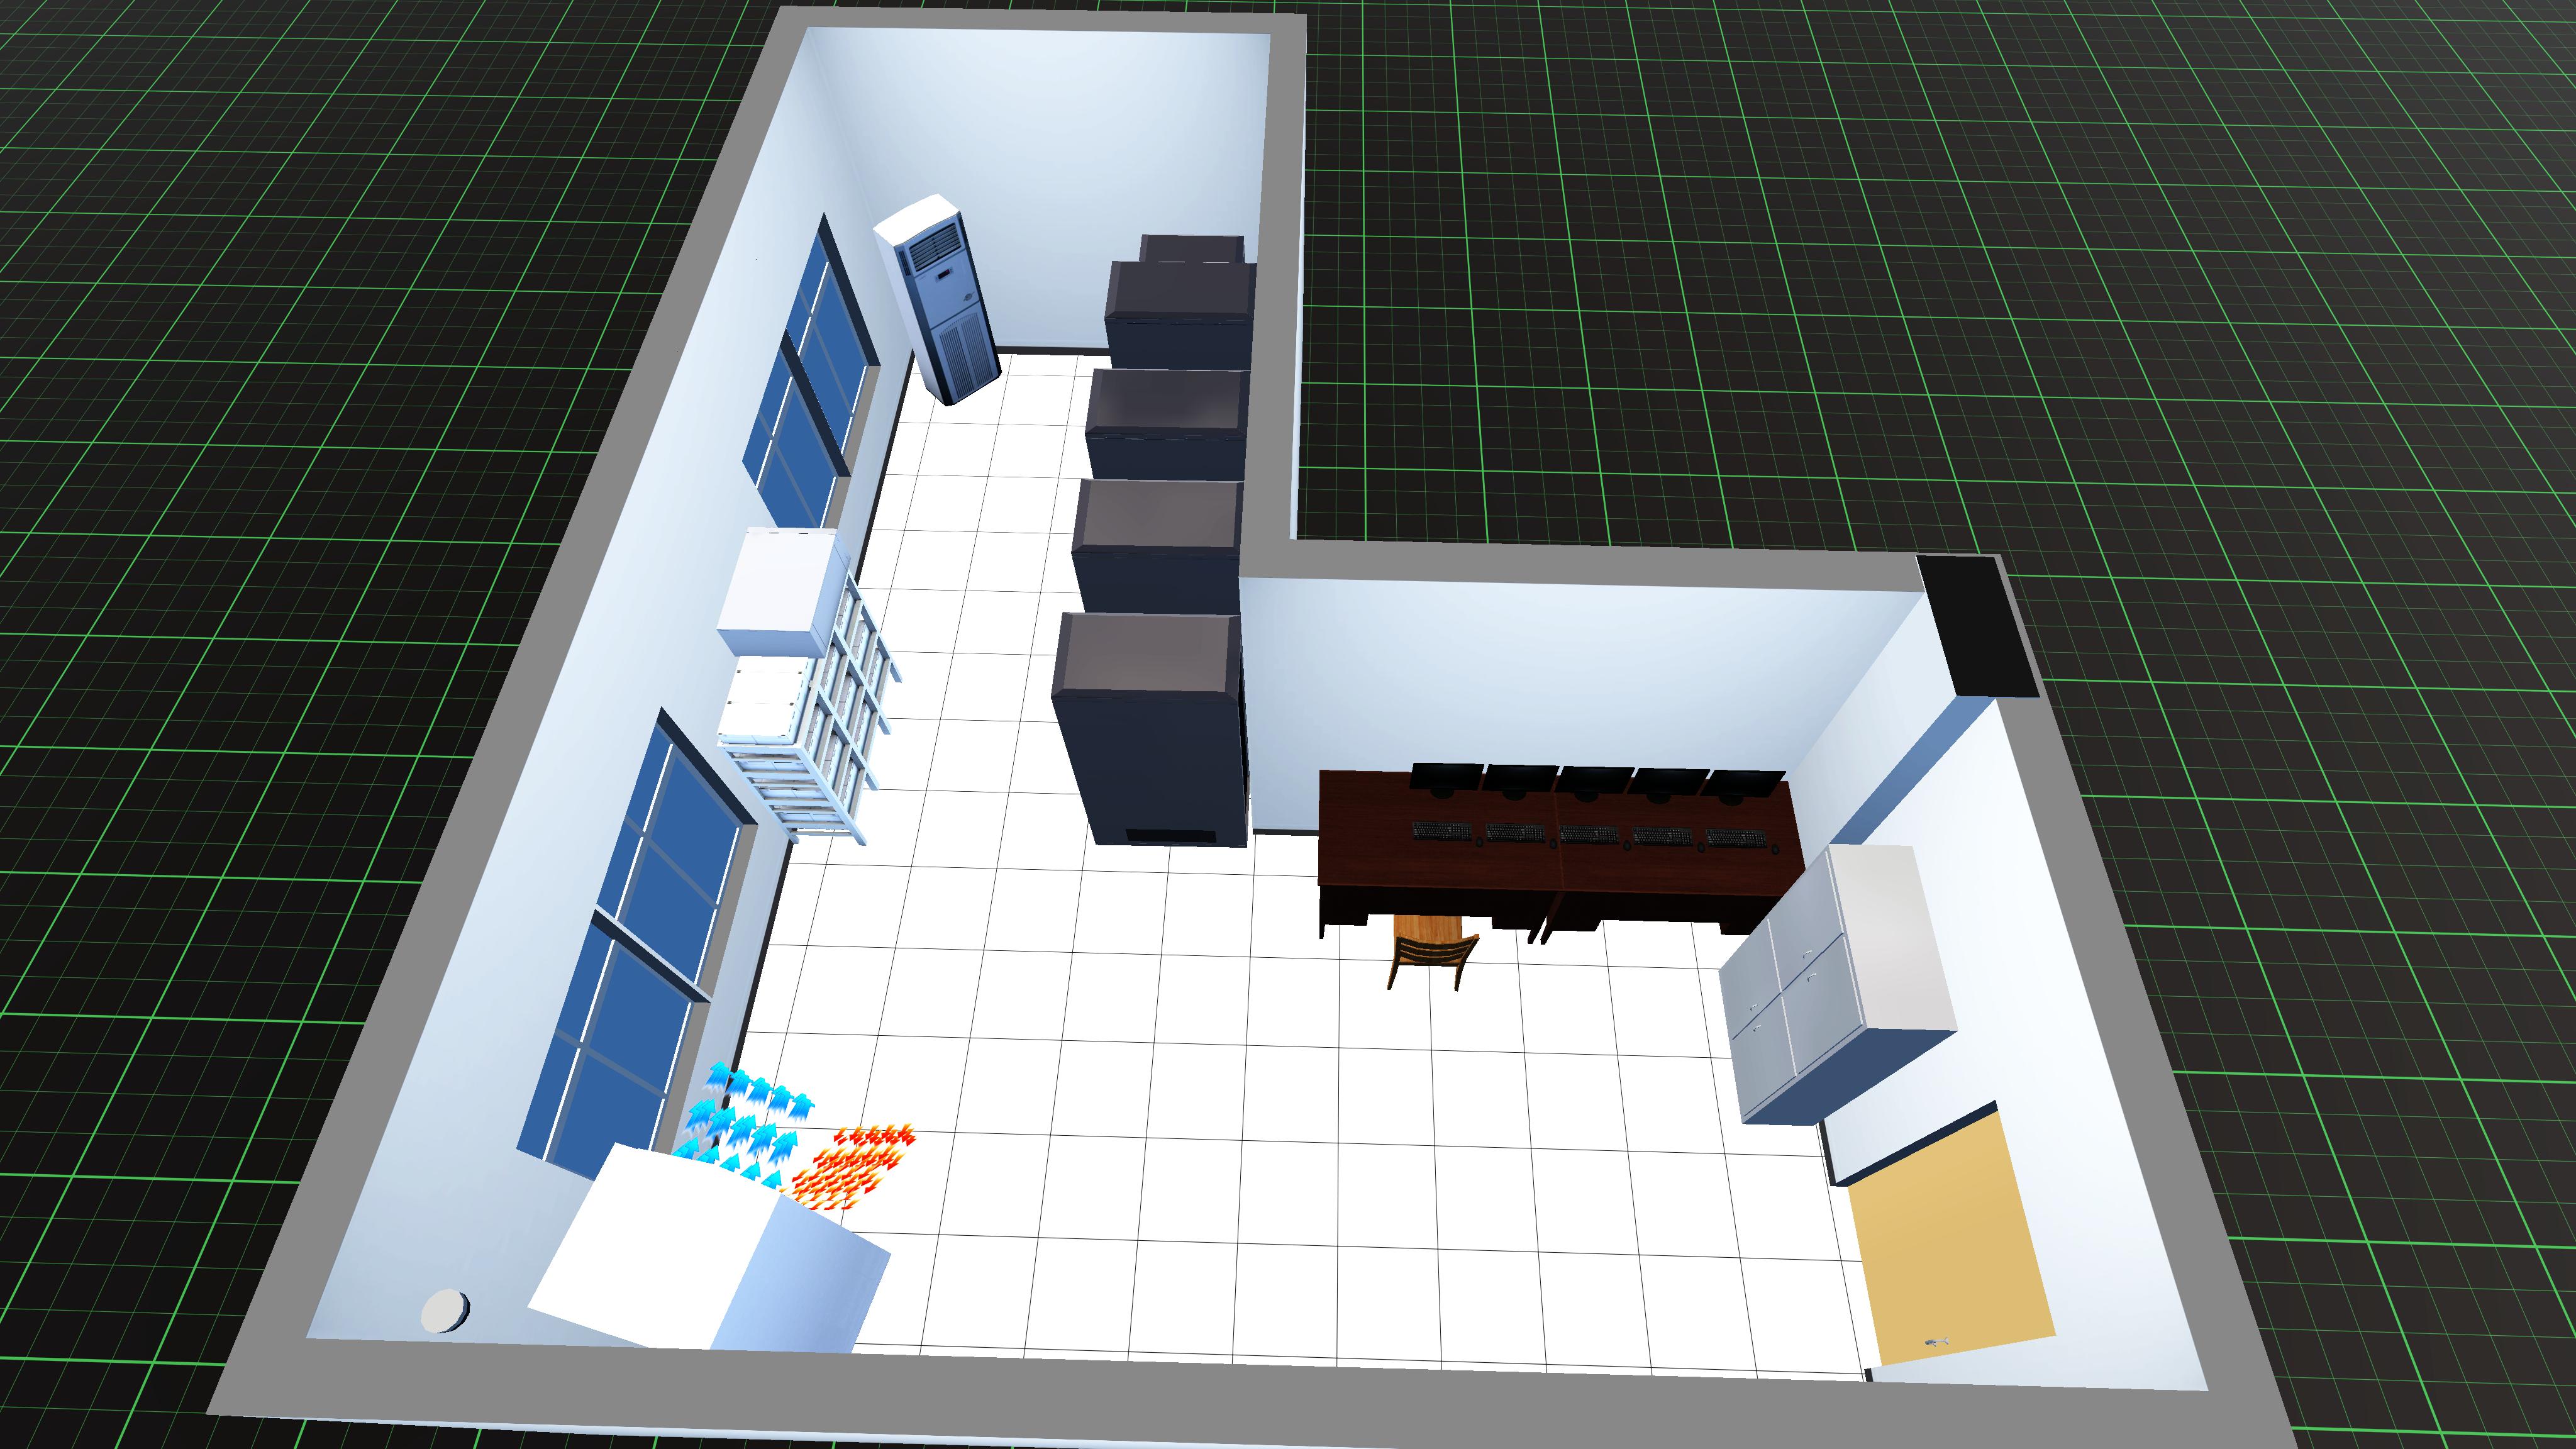Click the leftmost monitor on the desk
The image size is (2576, 1449).
click(1446, 776)
